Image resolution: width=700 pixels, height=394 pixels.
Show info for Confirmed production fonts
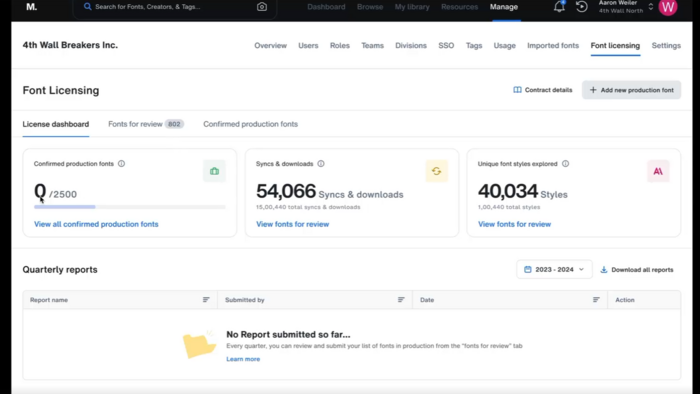click(121, 164)
